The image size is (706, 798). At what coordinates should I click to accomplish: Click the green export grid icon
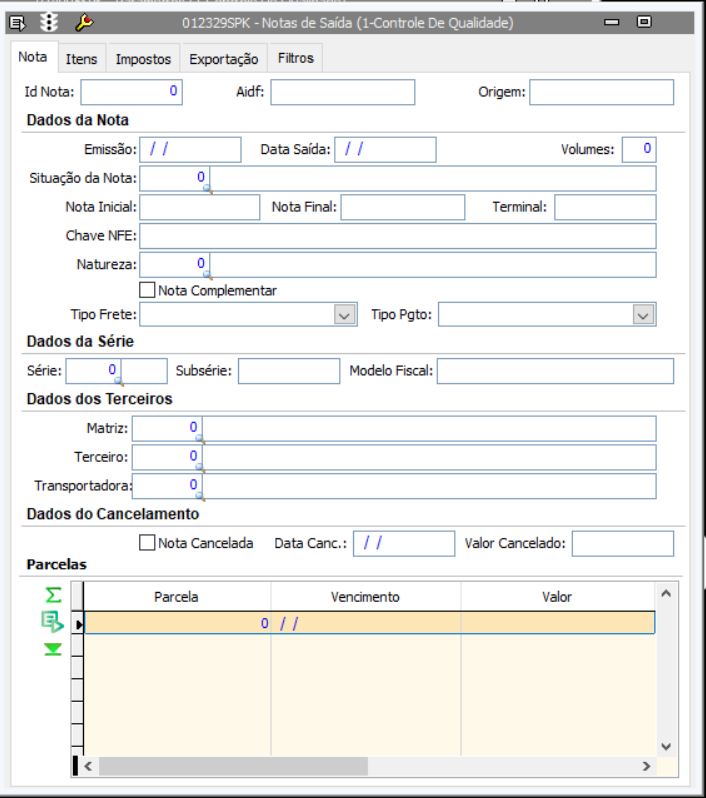pyautogui.click(x=52, y=622)
